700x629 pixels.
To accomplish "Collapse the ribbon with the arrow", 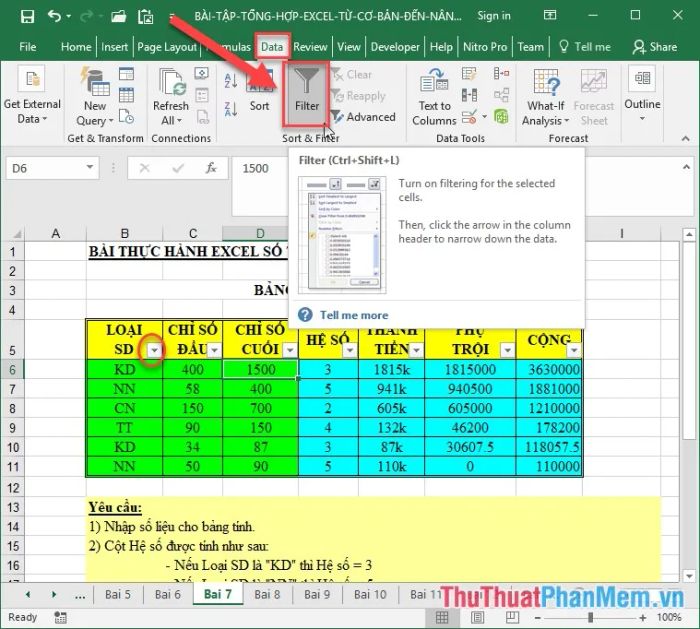I will pyautogui.click(x=685, y=139).
